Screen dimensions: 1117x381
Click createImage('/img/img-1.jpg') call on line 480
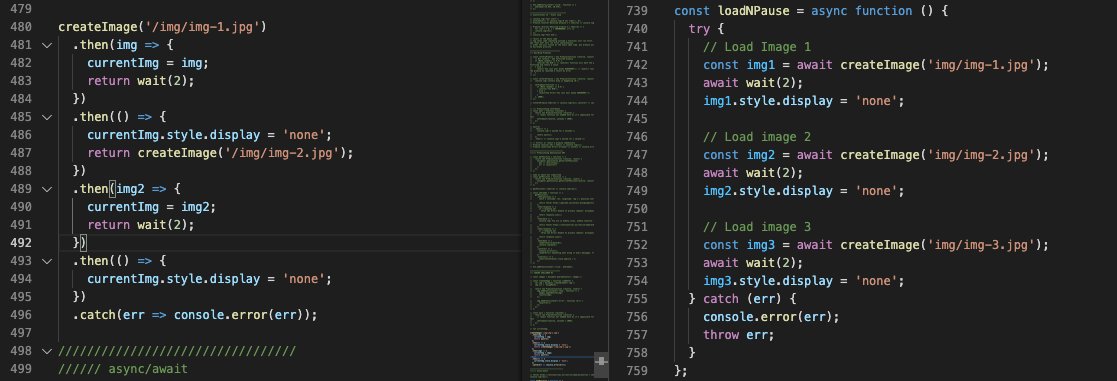tap(162, 27)
